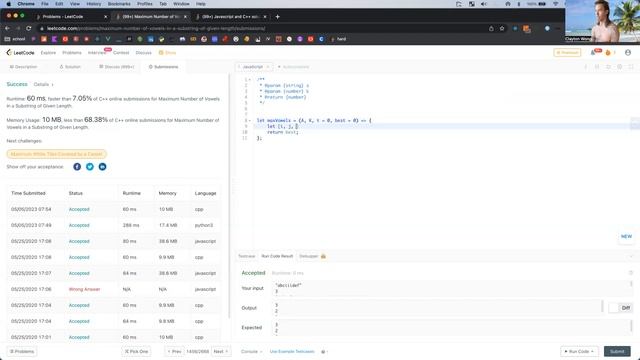Go to the Next problem
This screenshot has width=640, height=360.
click(x=221, y=351)
